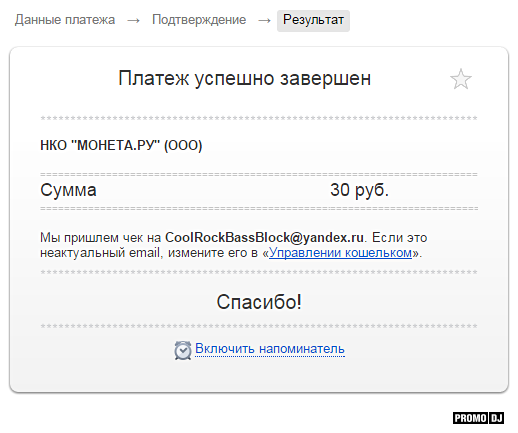Open 'Управлении кошельком' link
The height and width of the screenshot is (433, 518).
point(340,253)
